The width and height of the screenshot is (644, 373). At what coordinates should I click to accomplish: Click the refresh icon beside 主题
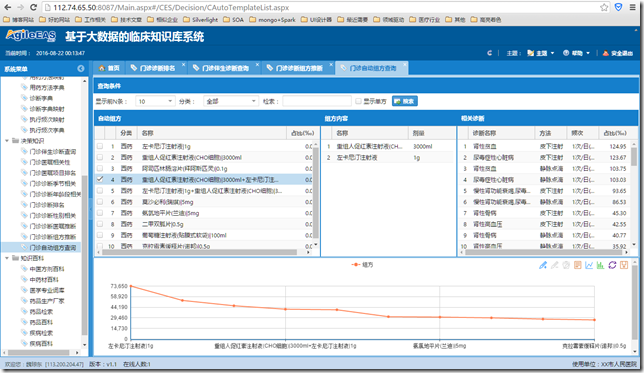pos(490,53)
